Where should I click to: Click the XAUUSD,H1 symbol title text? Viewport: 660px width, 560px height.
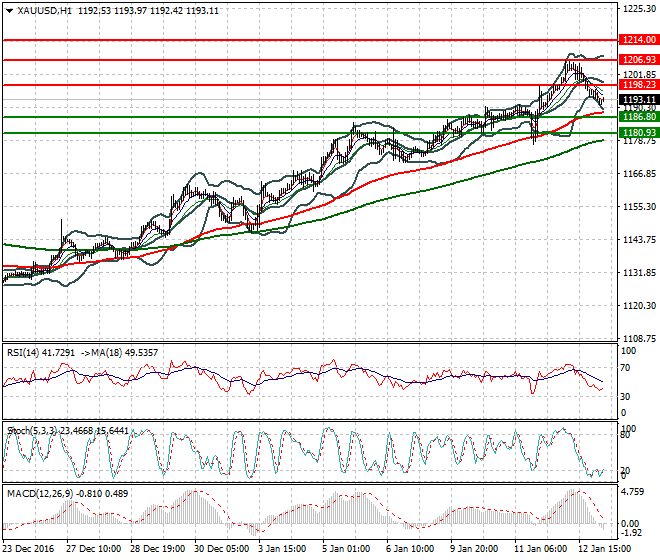(44, 11)
